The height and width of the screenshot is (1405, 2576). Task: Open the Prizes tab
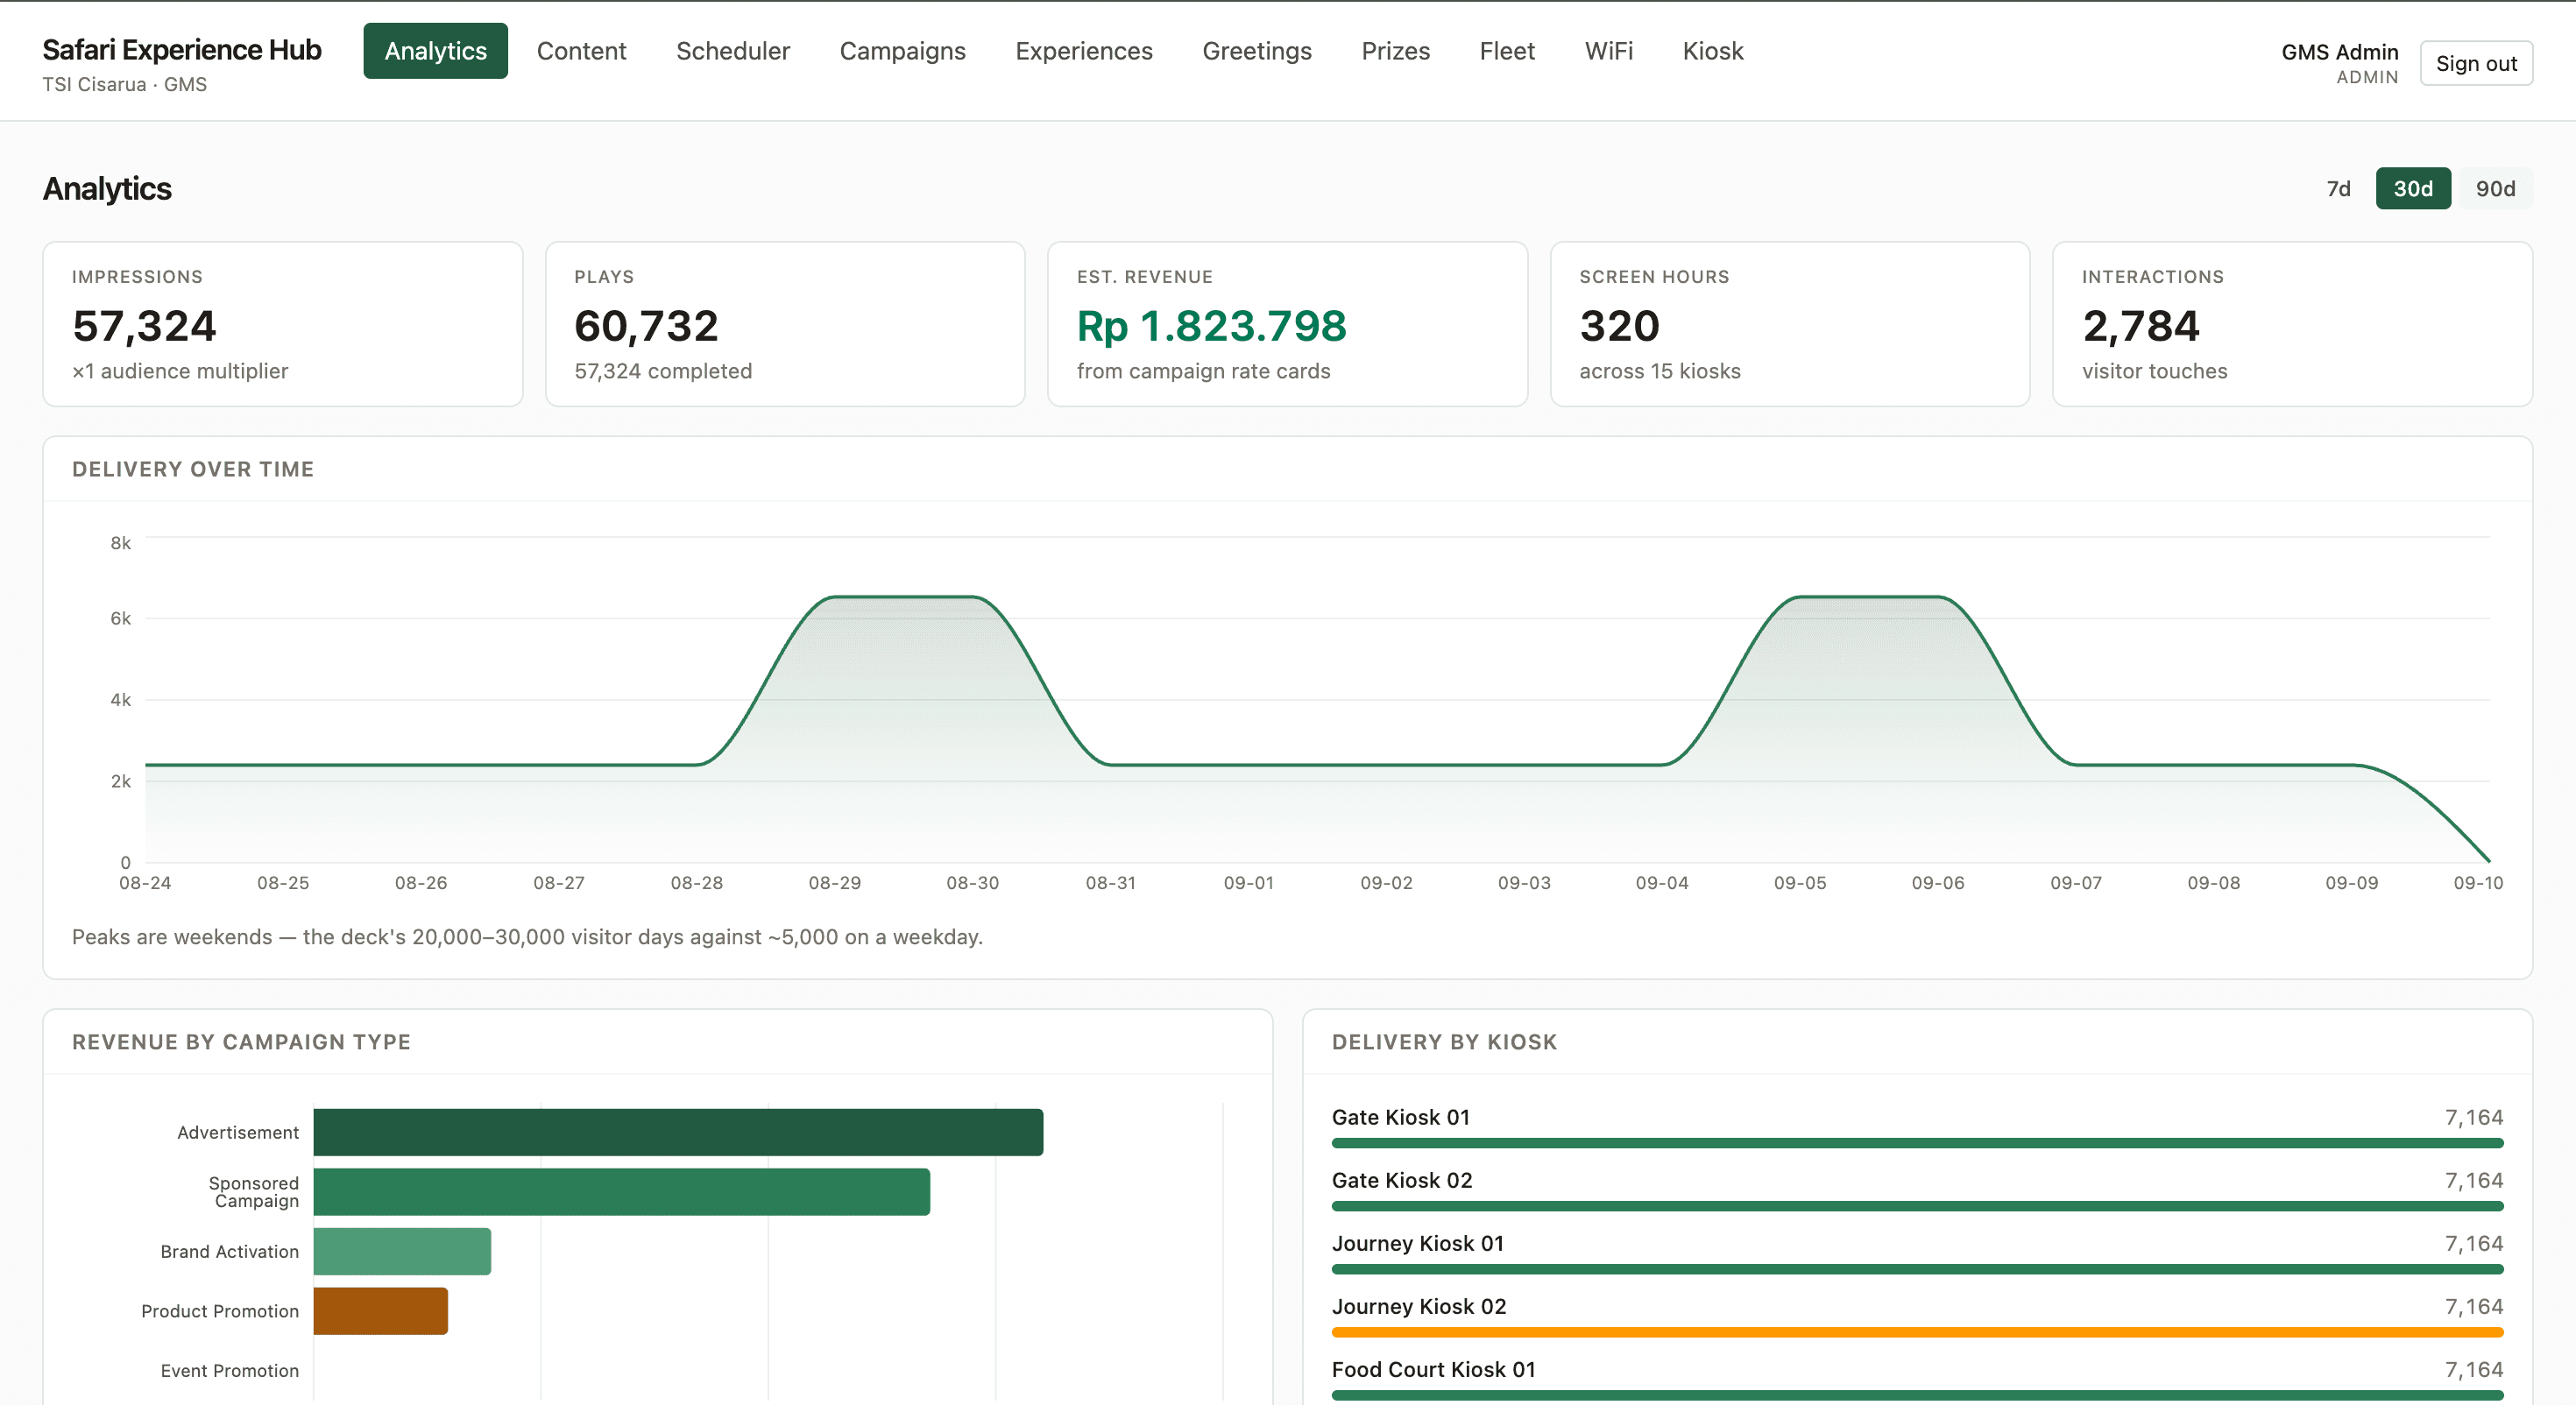click(1395, 51)
